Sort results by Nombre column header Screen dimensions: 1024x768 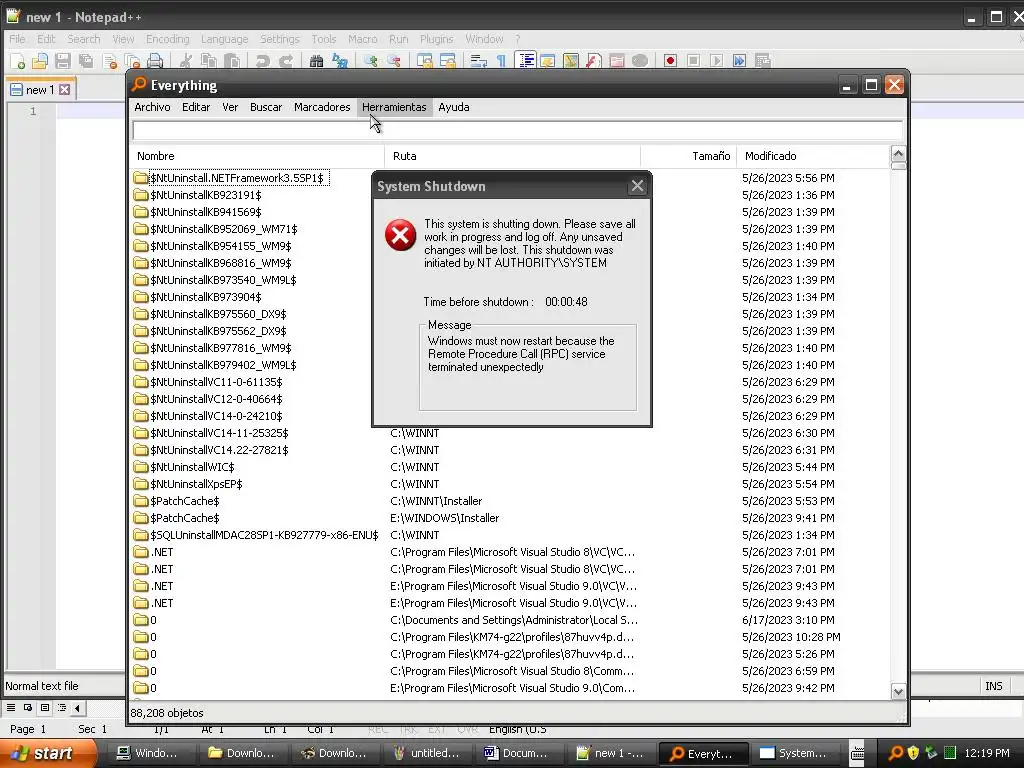pos(258,156)
